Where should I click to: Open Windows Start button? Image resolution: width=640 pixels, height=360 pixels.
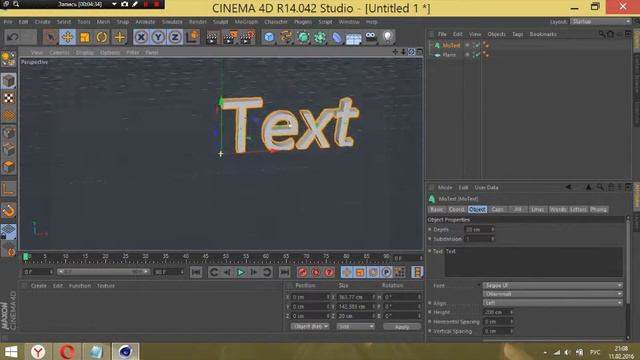pyautogui.click(x=11, y=352)
